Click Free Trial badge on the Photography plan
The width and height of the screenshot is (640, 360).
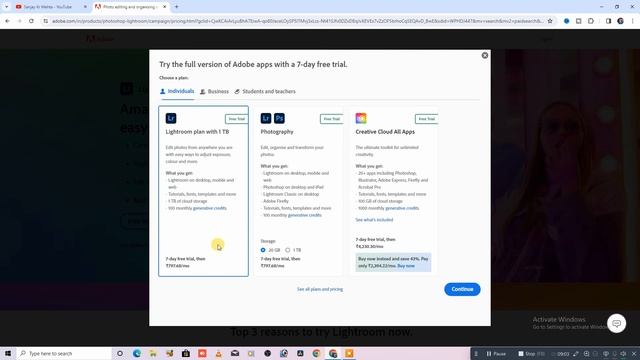pyautogui.click(x=331, y=119)
